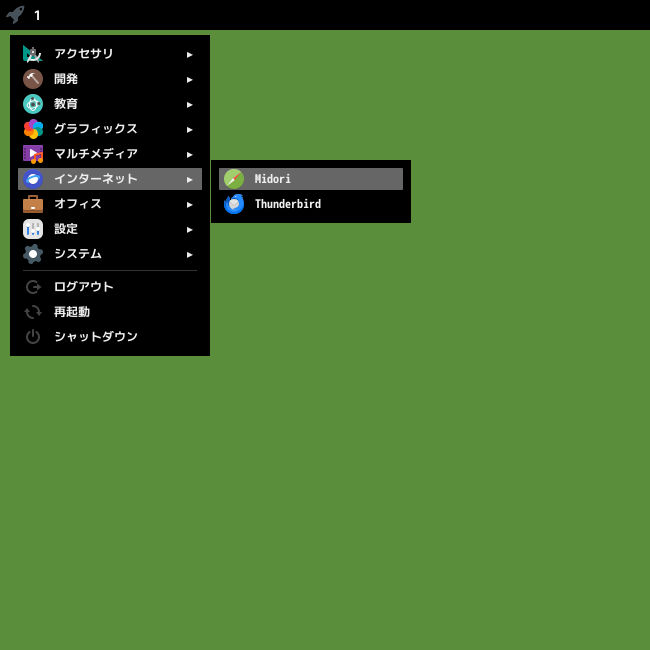Launch Midori from the submenu
The width and height of the screenshot is (650, 650).
pyautogui.click(x=311, y=179)
